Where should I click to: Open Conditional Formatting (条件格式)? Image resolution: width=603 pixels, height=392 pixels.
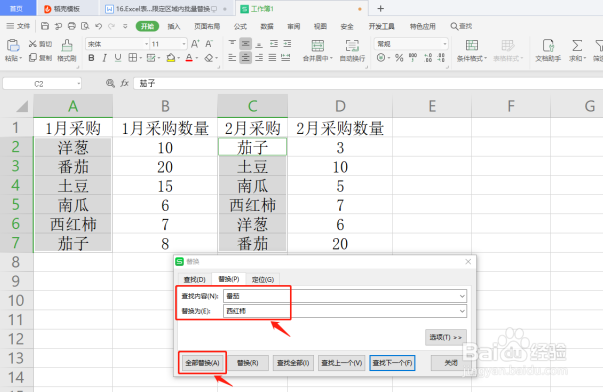(x=472, y=50)
